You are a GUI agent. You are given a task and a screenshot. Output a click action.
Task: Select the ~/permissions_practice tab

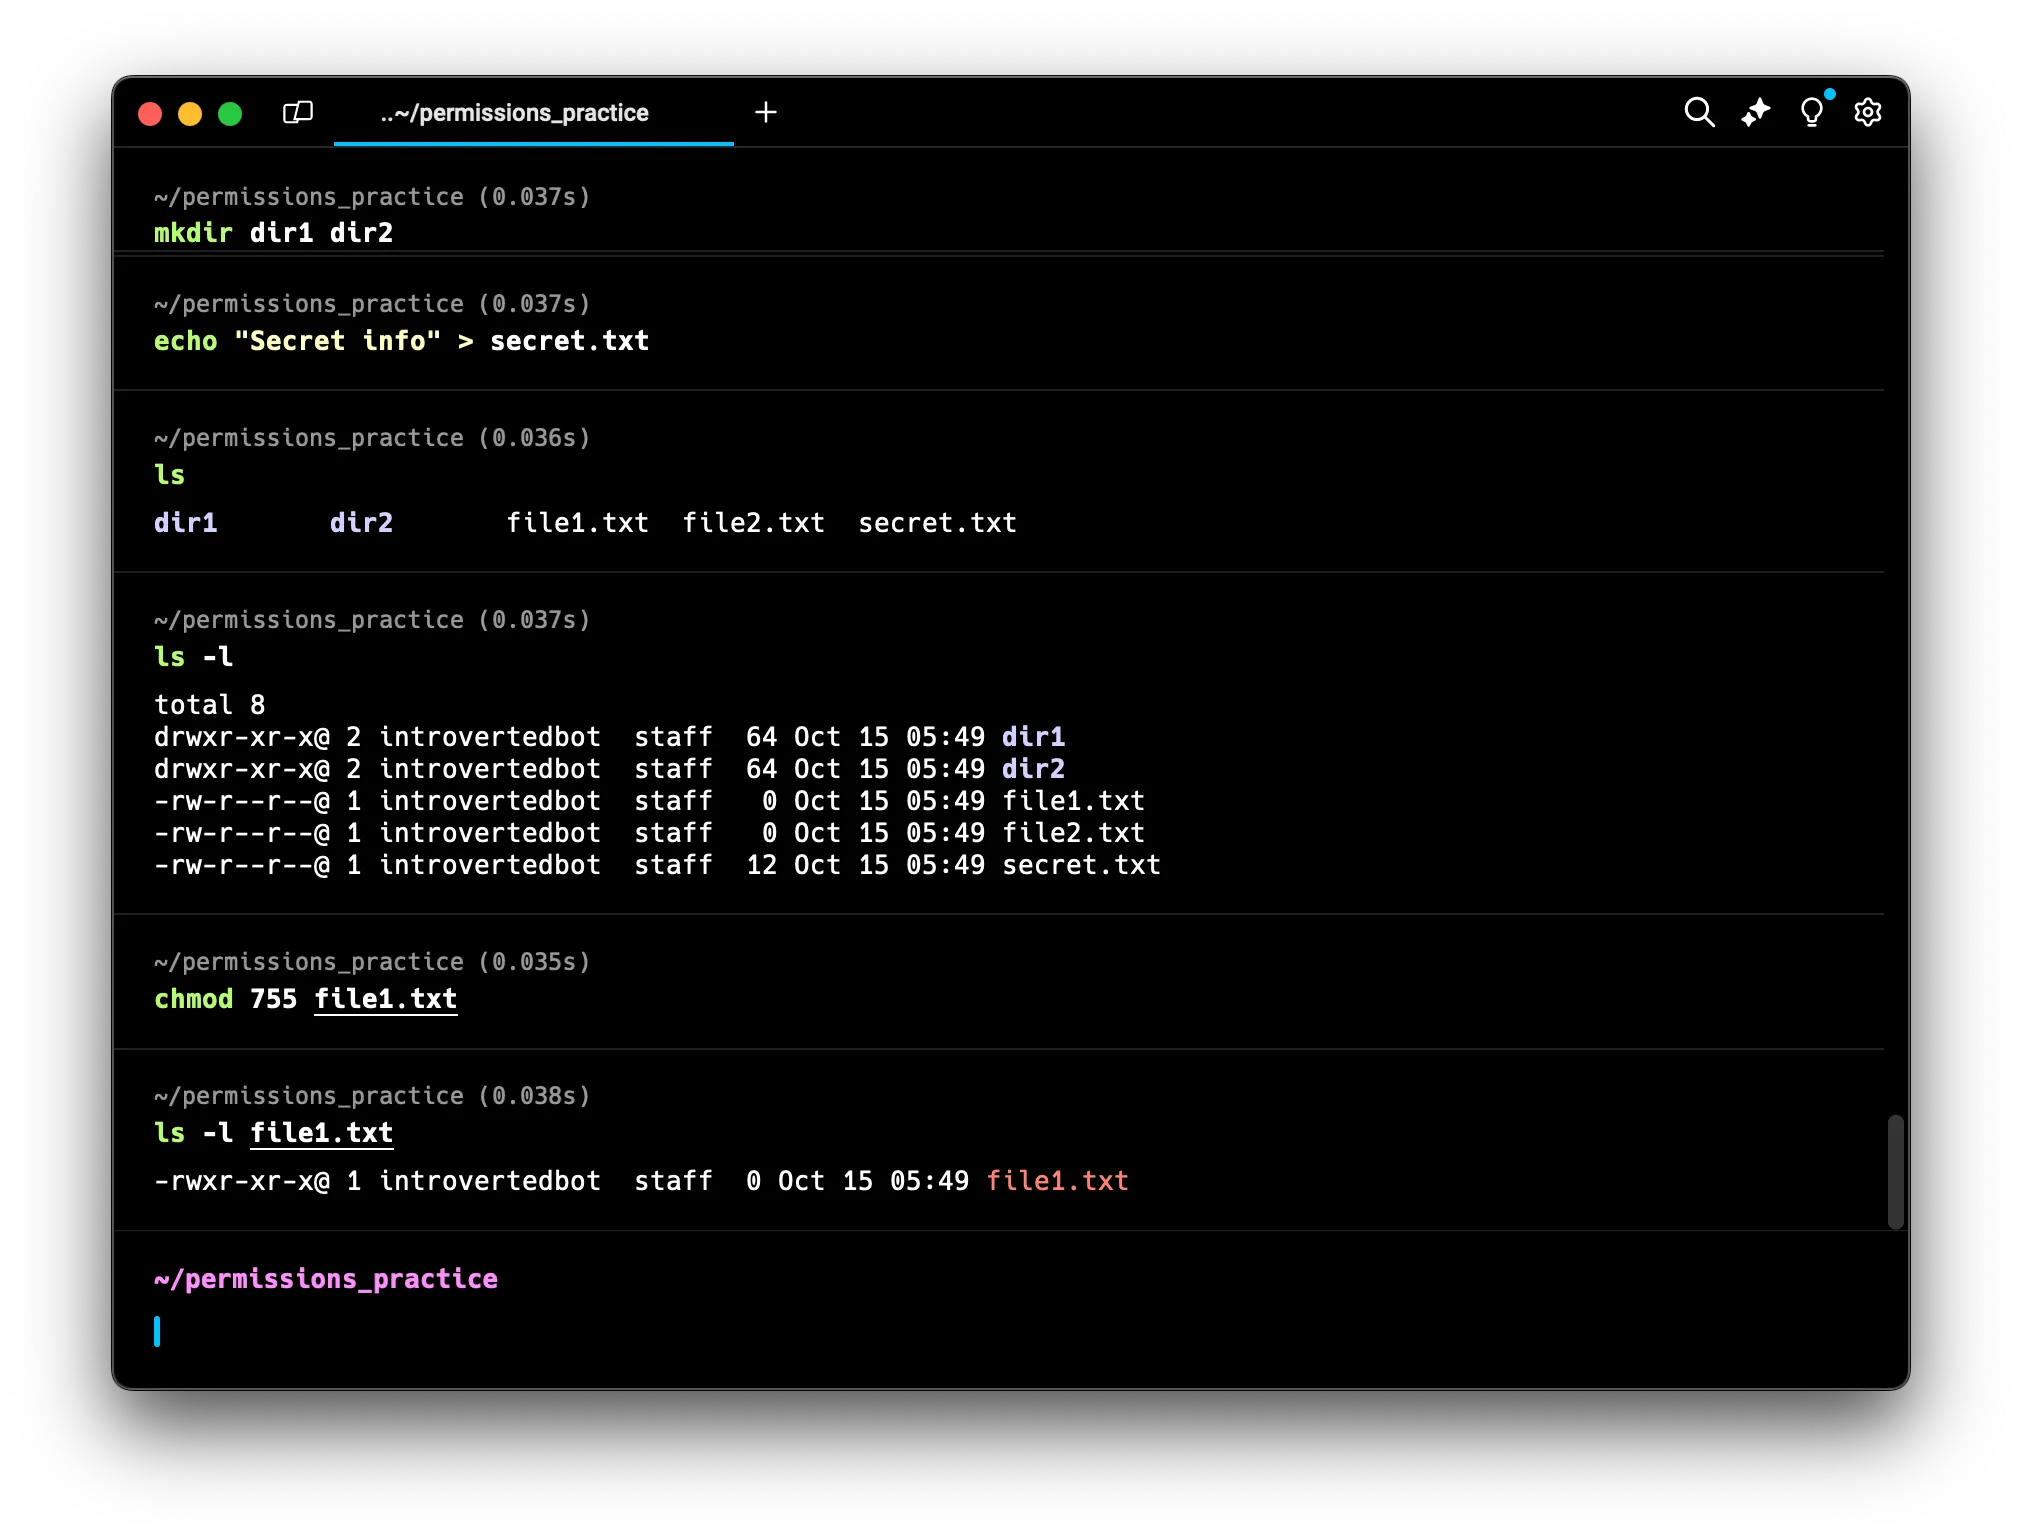click(514, 113)
